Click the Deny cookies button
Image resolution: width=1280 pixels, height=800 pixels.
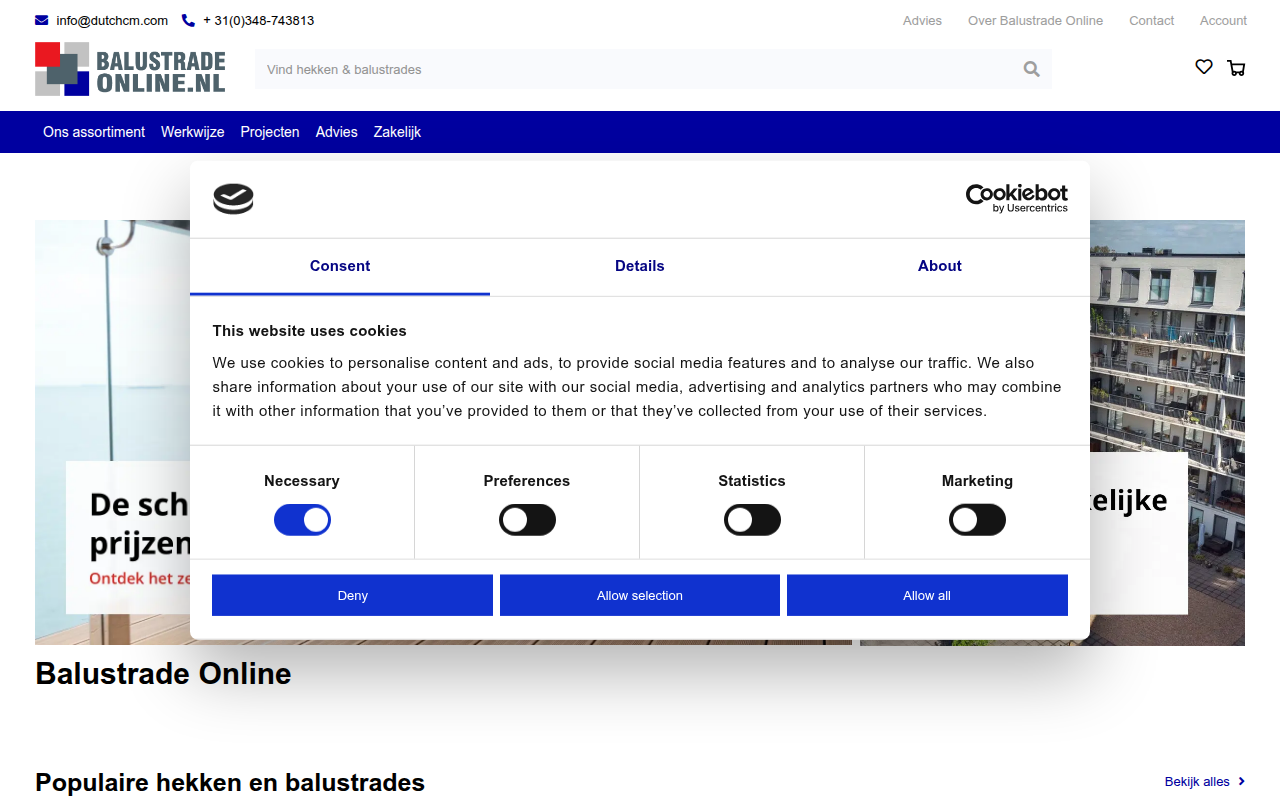pos(352,595)
